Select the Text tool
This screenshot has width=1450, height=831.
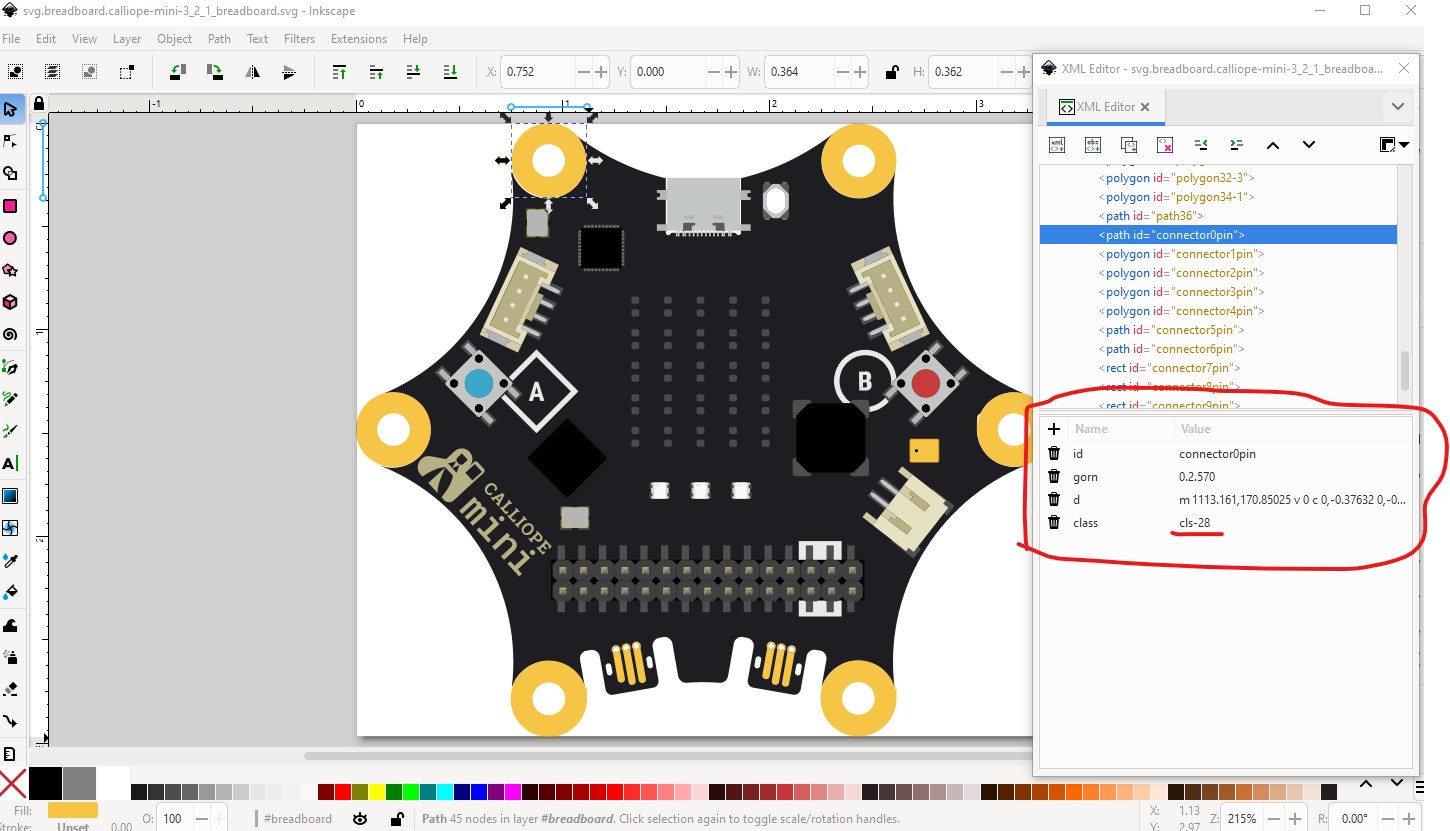pos(10,464)
